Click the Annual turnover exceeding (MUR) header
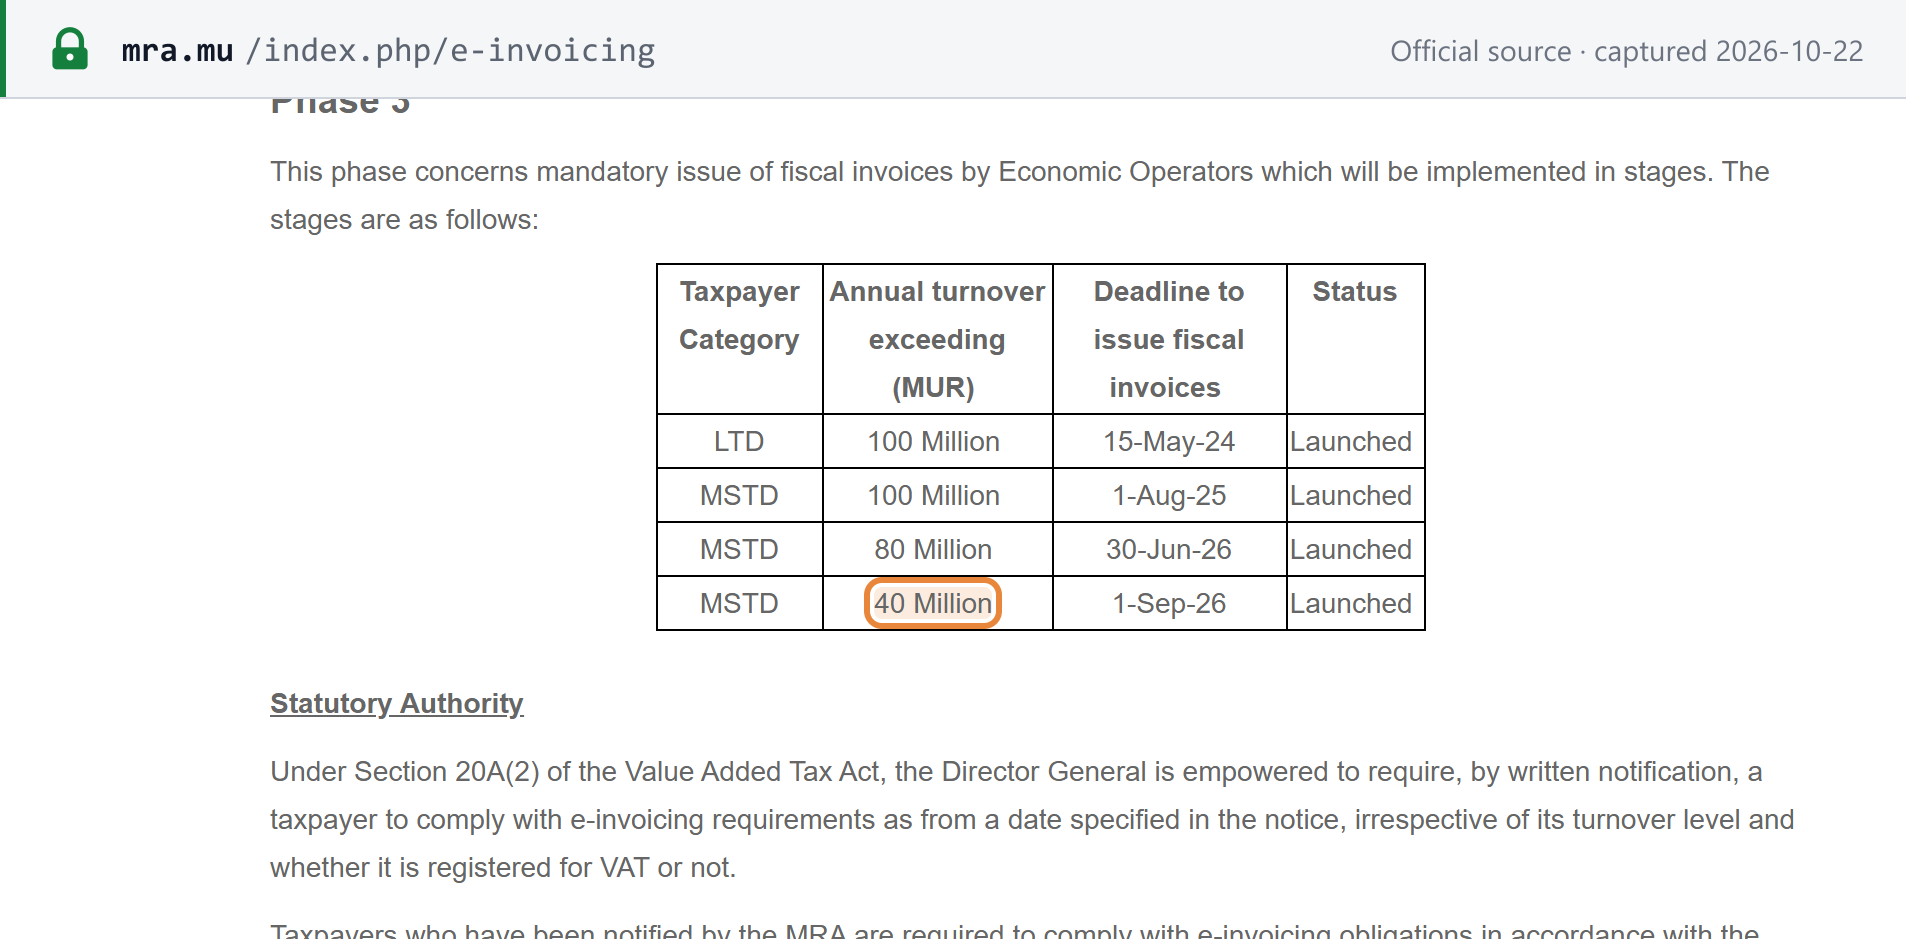 click(x=937, y=339)
